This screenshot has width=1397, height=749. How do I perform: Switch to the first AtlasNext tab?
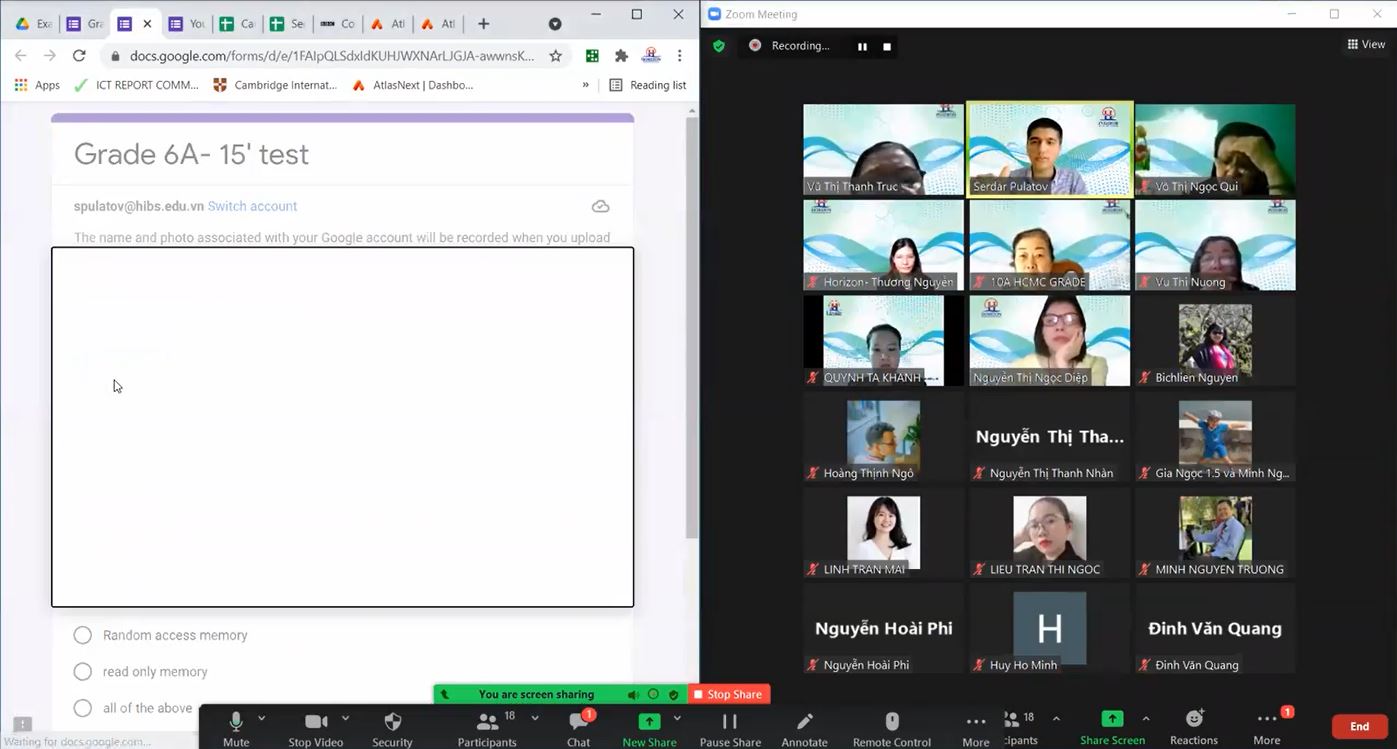coord(388,23)
